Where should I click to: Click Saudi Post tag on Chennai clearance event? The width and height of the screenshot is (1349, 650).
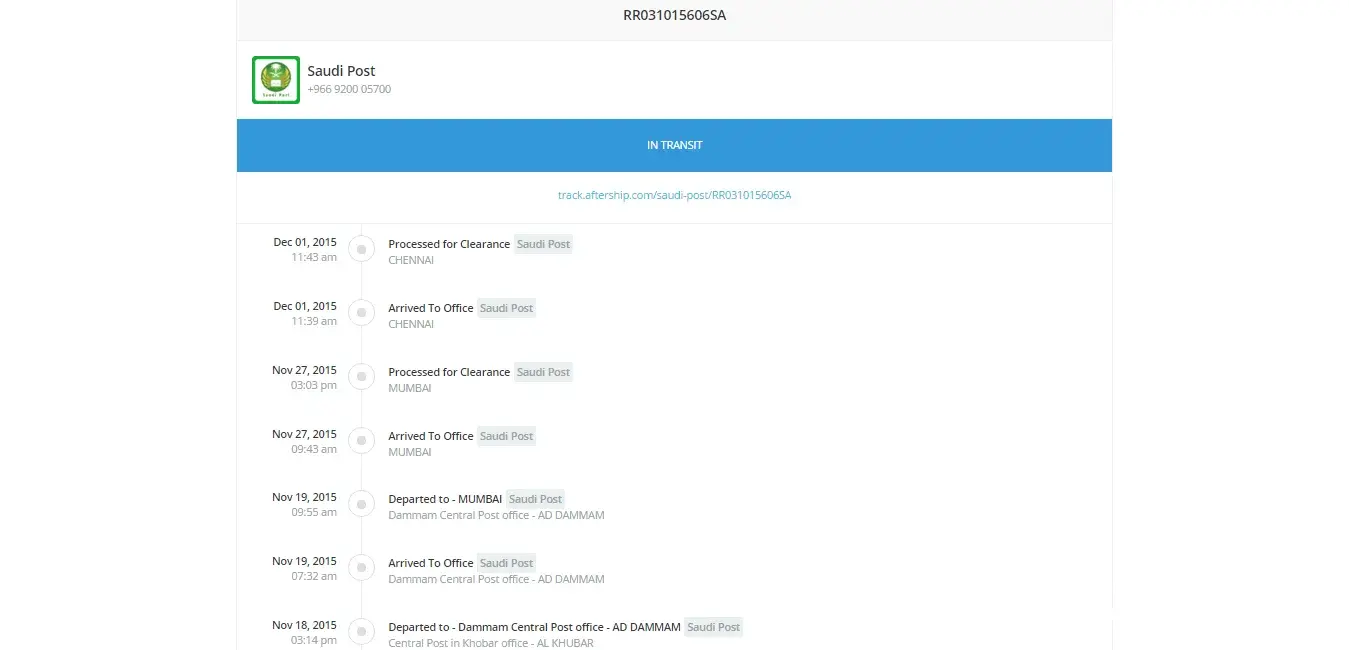pos(543,244)
